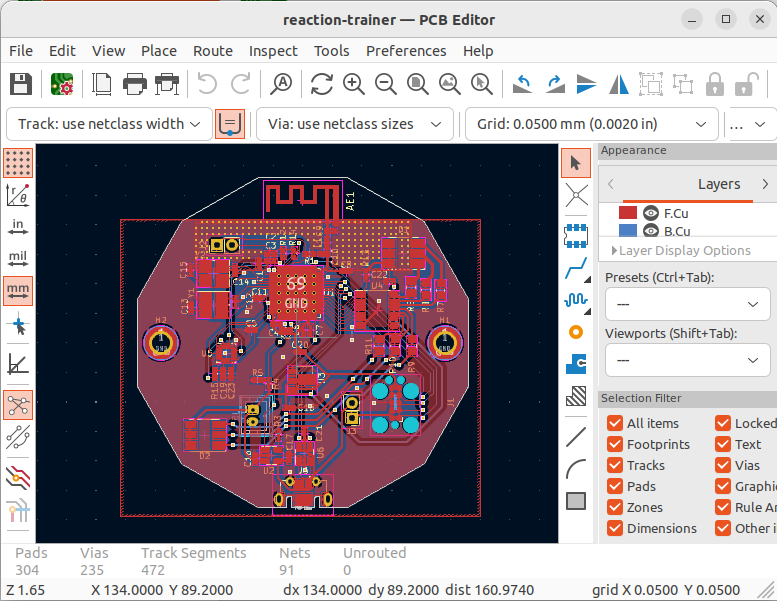Uncheck Footprints in Selection Filter
777x601 pixels.
[615, 444]
